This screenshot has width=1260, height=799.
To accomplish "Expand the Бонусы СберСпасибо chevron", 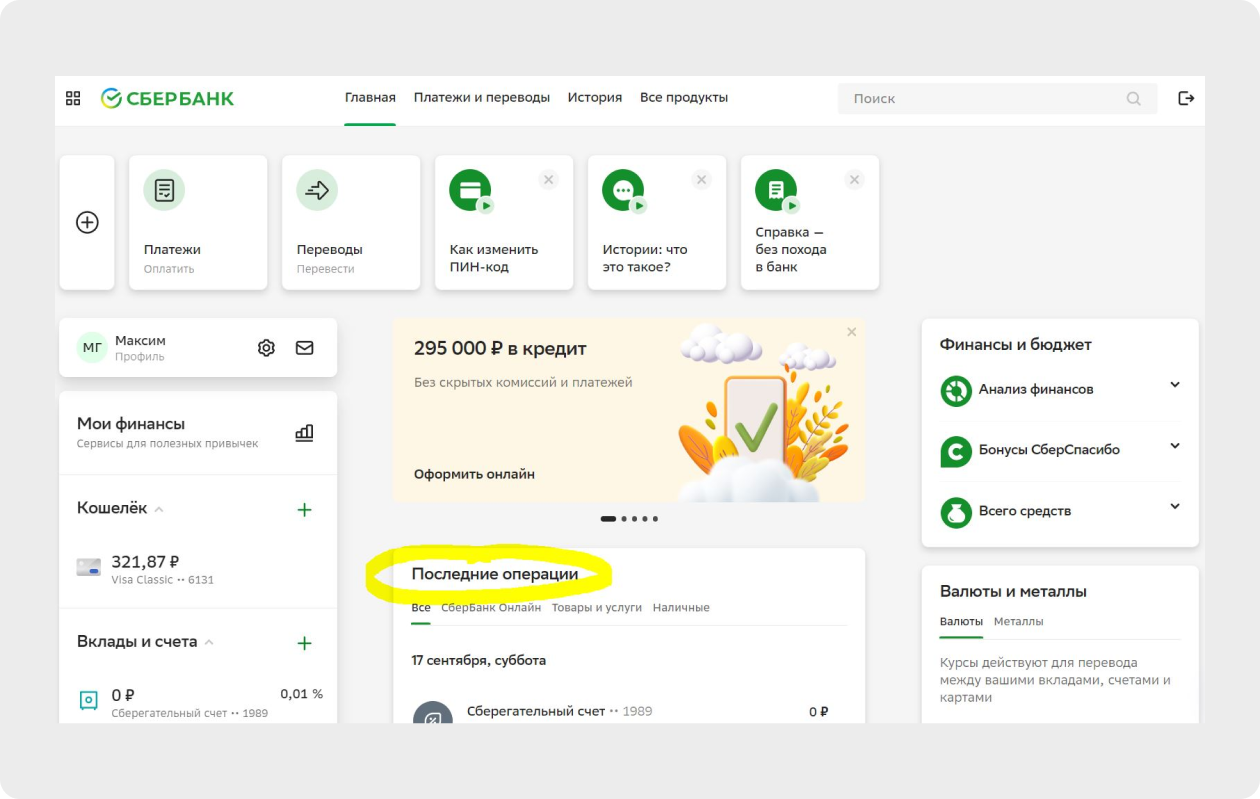I will [1175, 446].
